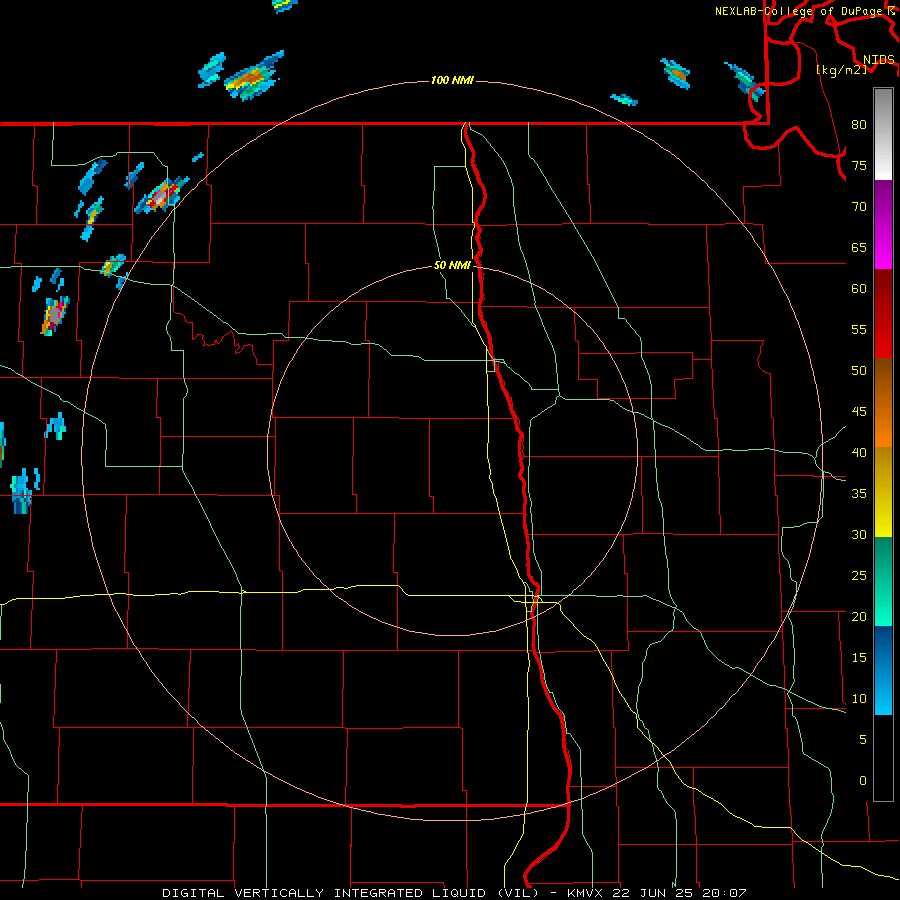This screenshot has width=900, height=900.
Task: Click the '50 NMI' range ring label
Action: (x=452, y=265)
